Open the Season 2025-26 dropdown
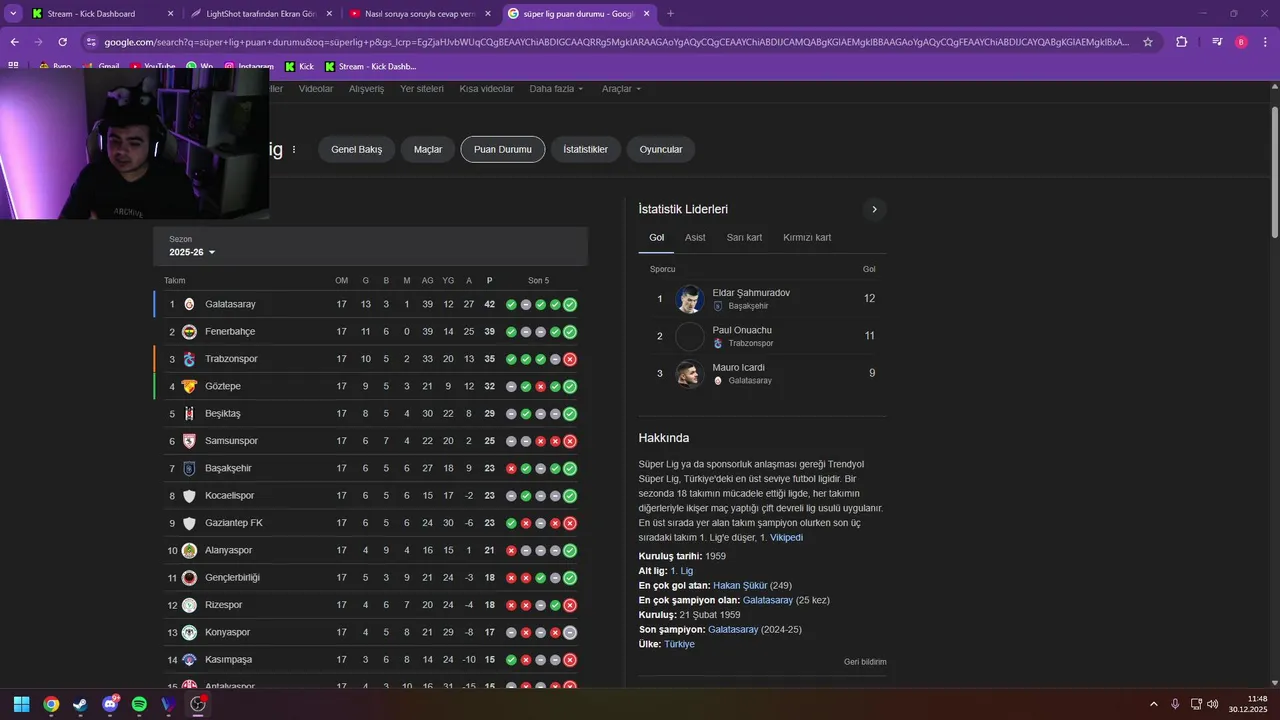The image size is (1280, 720). (x=192, y=252)
